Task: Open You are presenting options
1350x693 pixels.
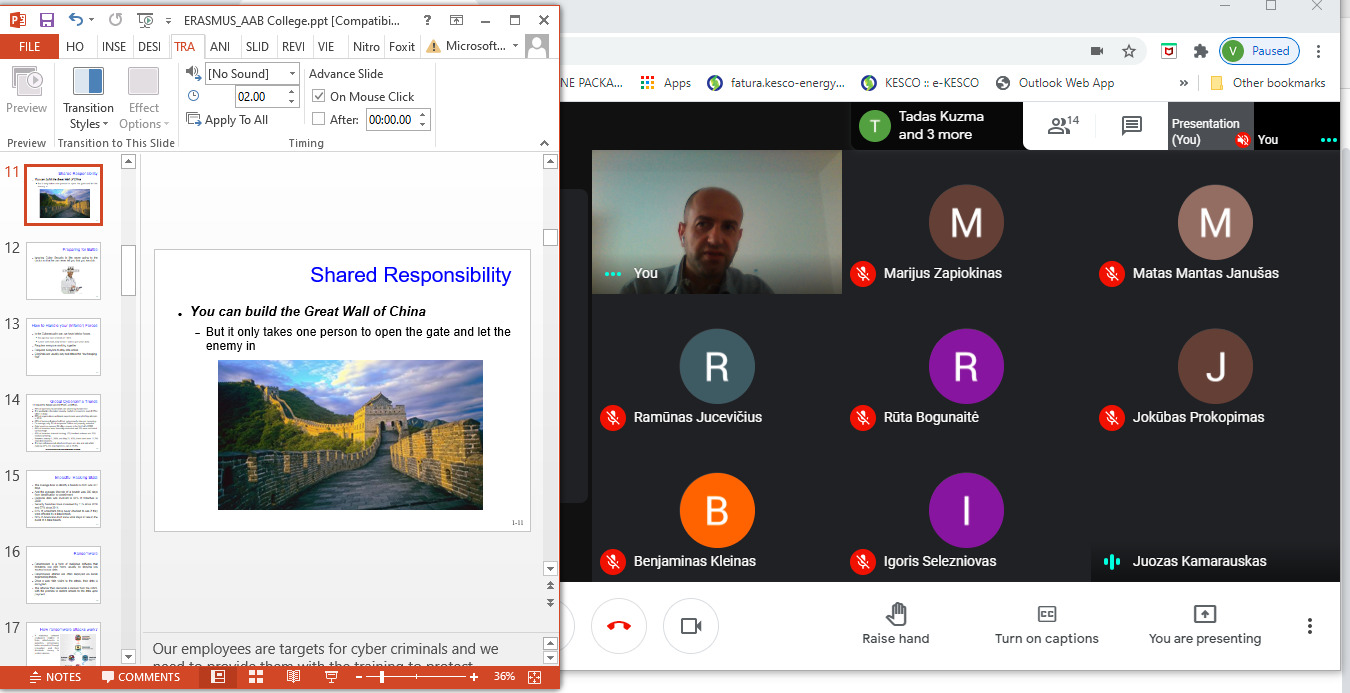Action: (1204, 624)
